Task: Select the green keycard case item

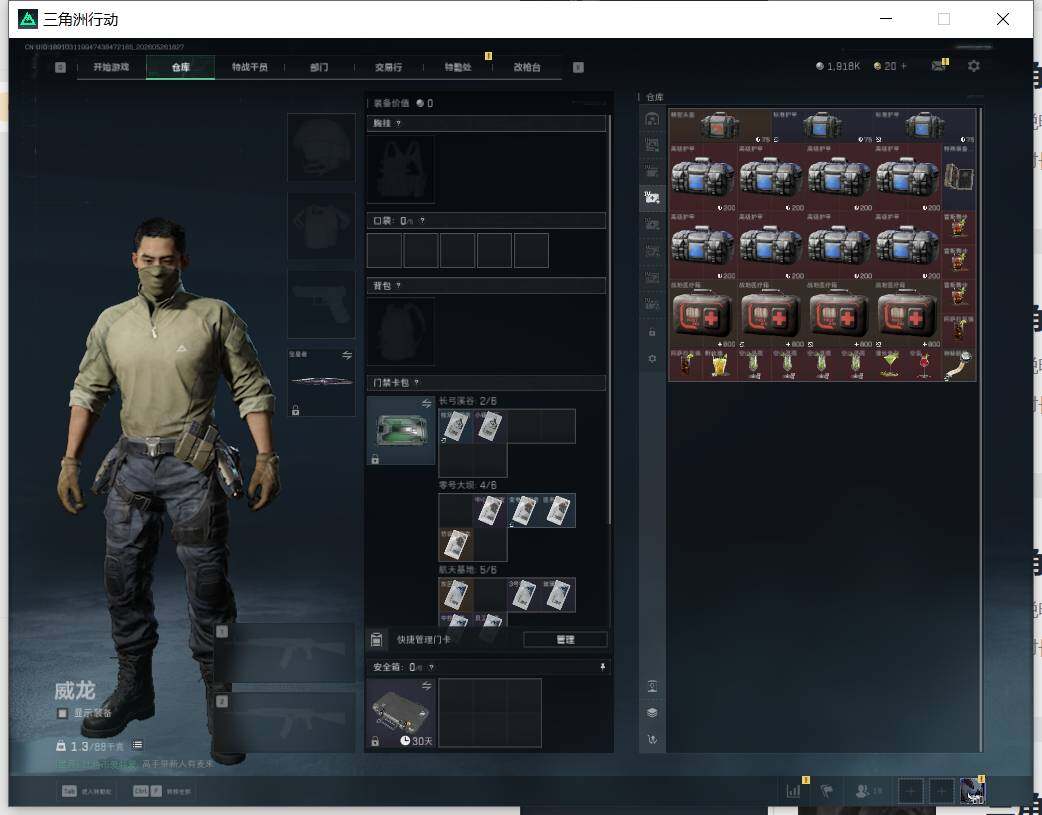Action: (401, 431)
